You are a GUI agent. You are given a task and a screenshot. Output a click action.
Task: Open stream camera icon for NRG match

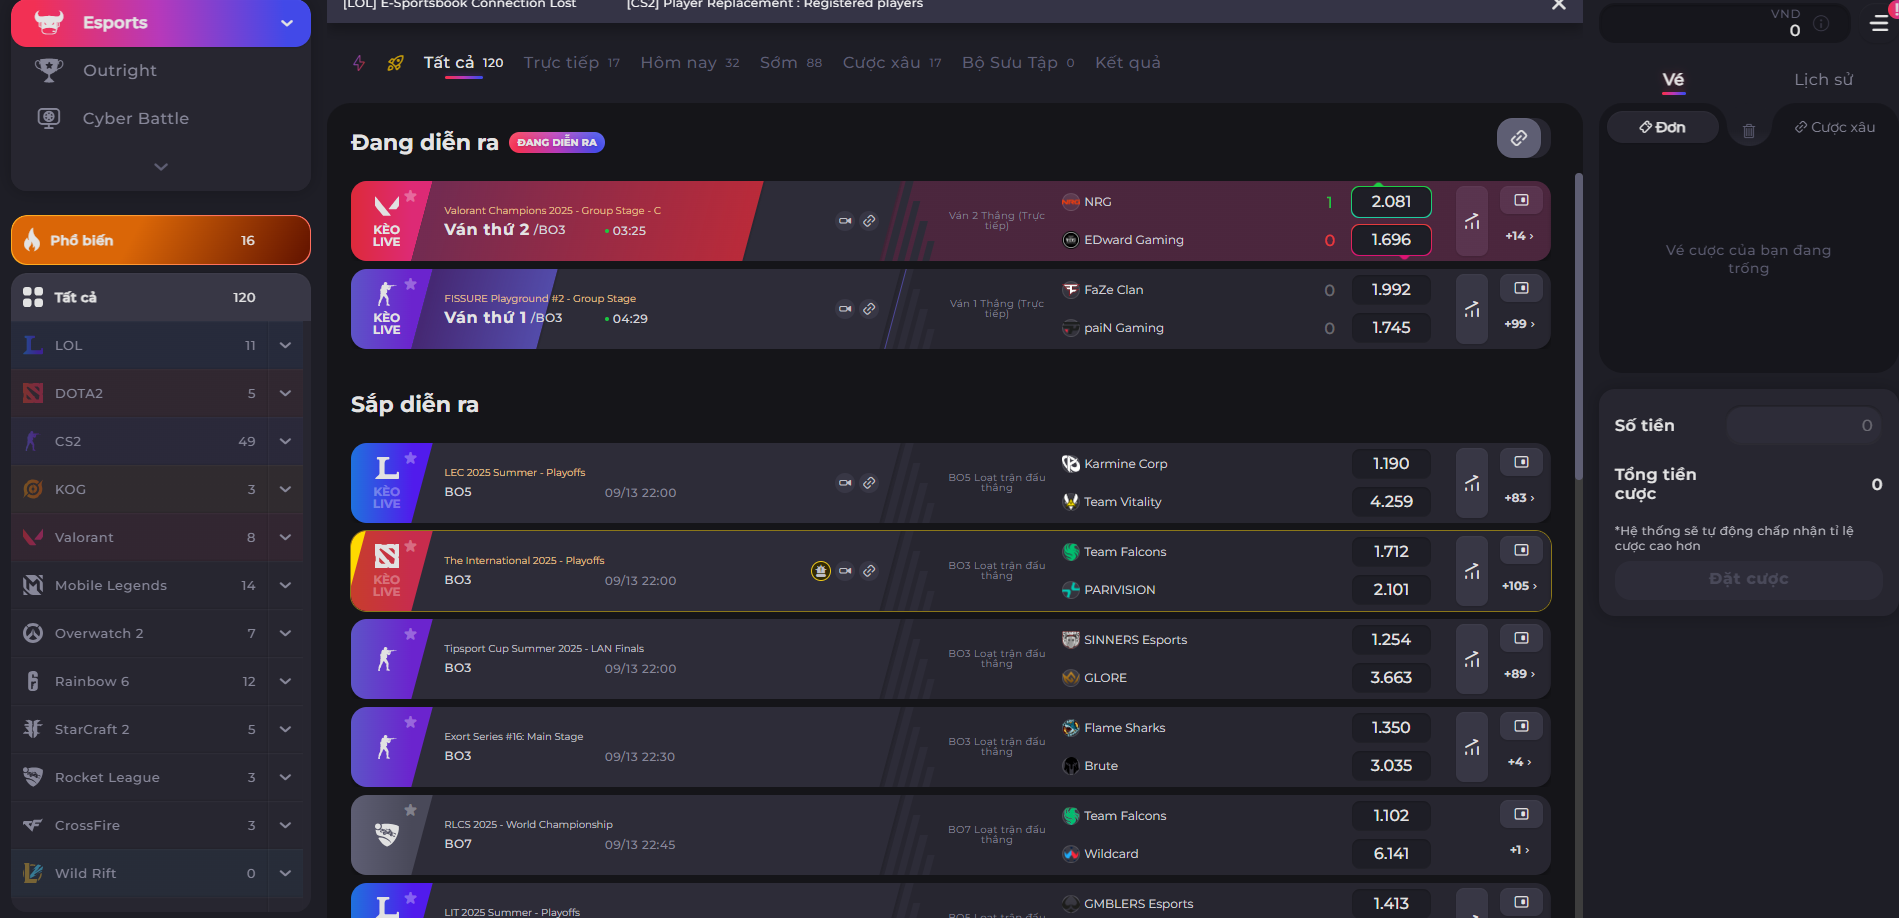845,221
